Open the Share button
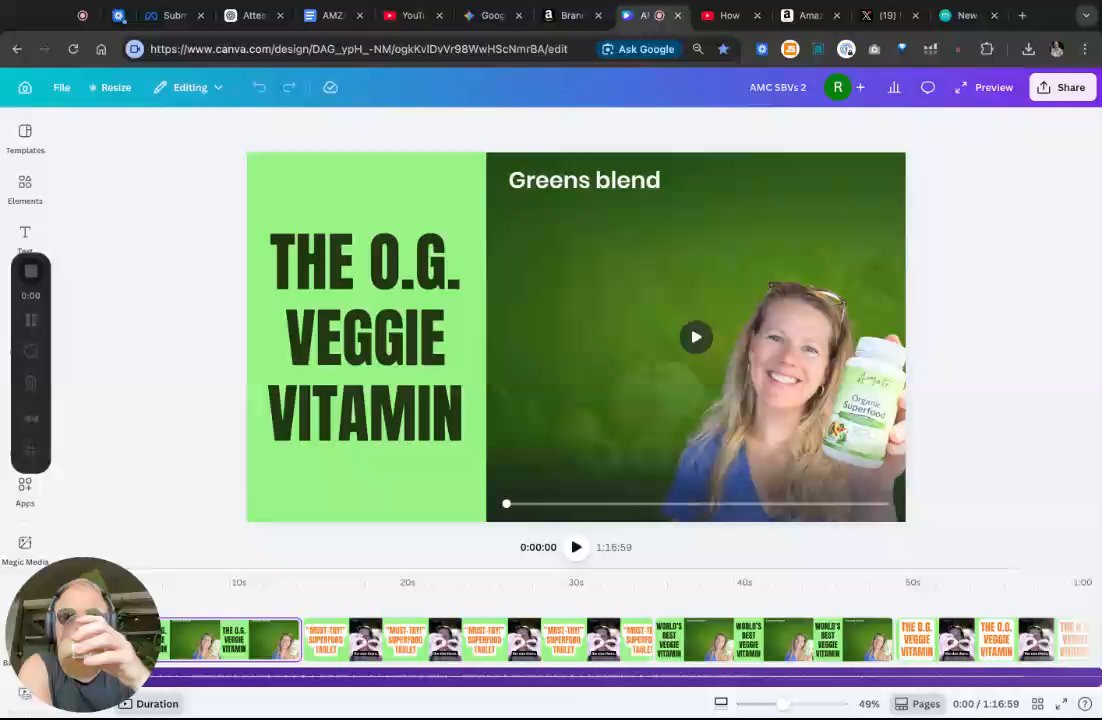This screenshot has width=1102, height=720. pos(1062,87)
